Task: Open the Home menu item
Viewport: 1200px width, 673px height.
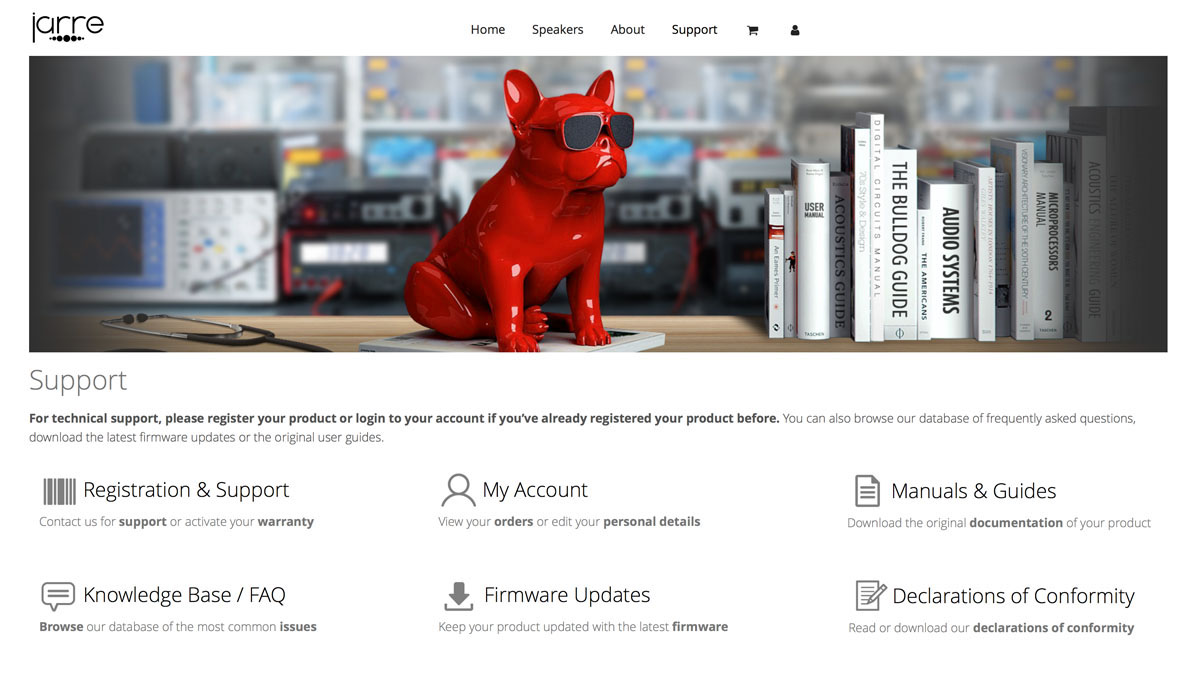Action: (x=488, y=30)
